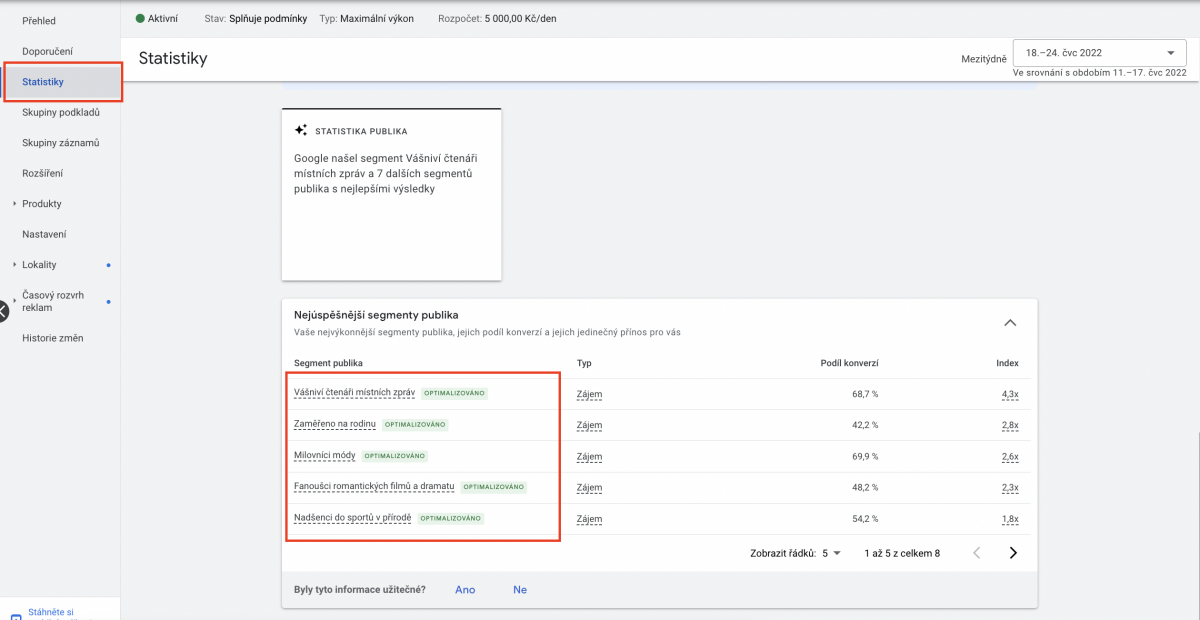1200x620 pixels.
Task: Open Skupiny podkladů menu item
Action: point(61,112)
